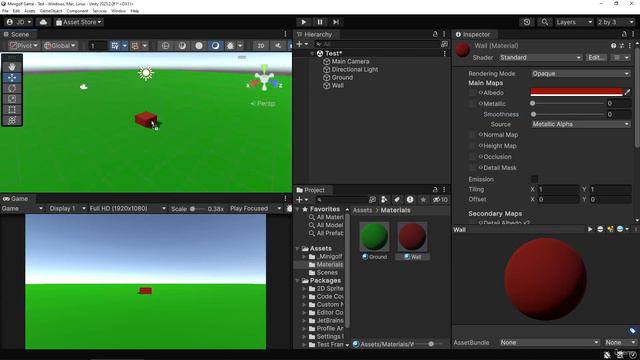Open the Component menu

(x=77, y=11)
